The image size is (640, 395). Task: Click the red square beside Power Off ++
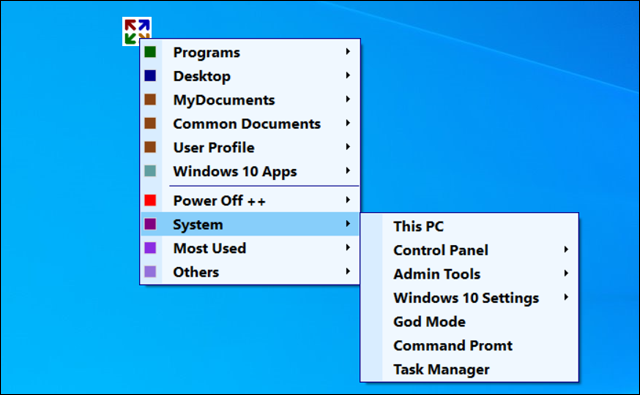tap(150, 200)
